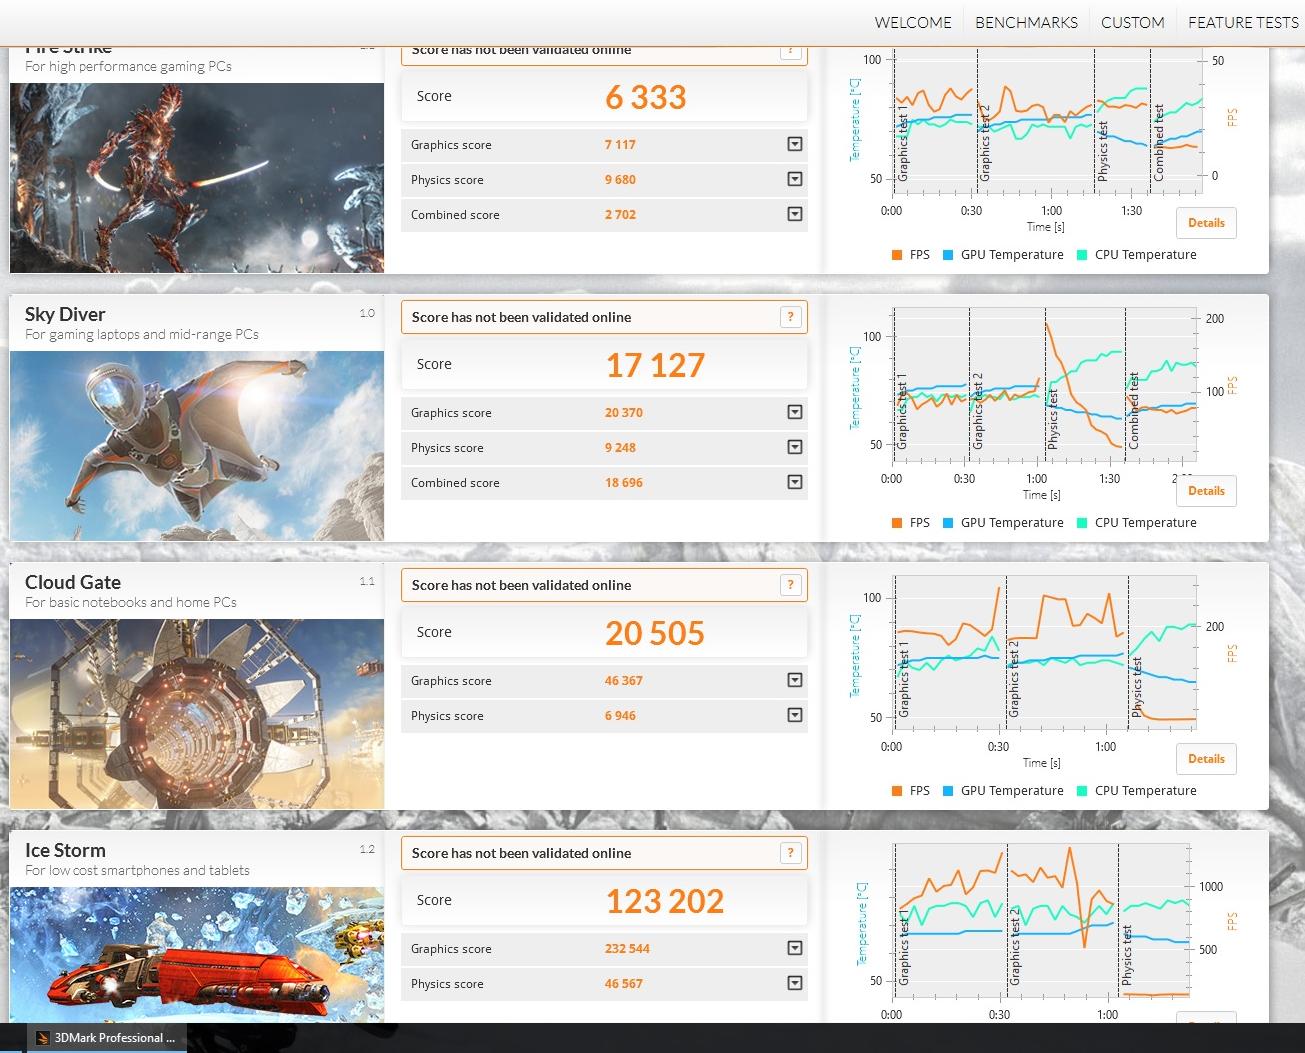Viewport: 1305px width, 1053px height.
Task: Expand Fire Strike Graphics score details
Action: [795, 144]
